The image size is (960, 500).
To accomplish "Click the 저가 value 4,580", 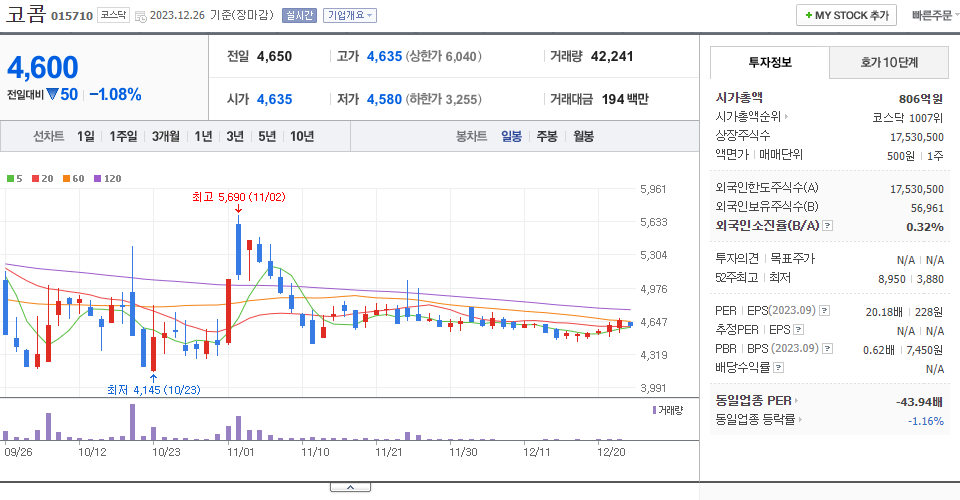I will coord(384,99).
